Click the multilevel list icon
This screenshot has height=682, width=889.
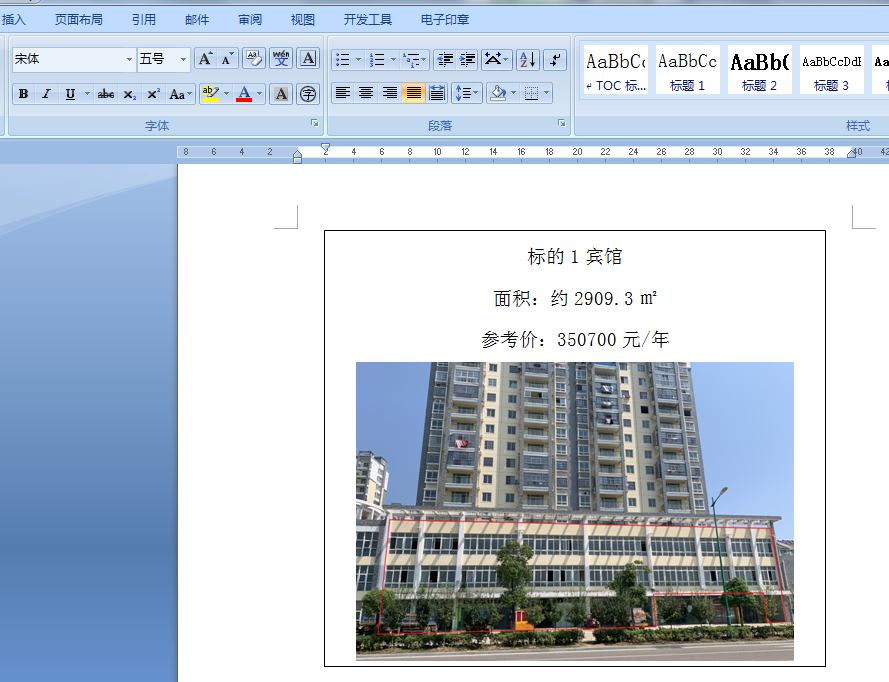[x=414, y=60]
